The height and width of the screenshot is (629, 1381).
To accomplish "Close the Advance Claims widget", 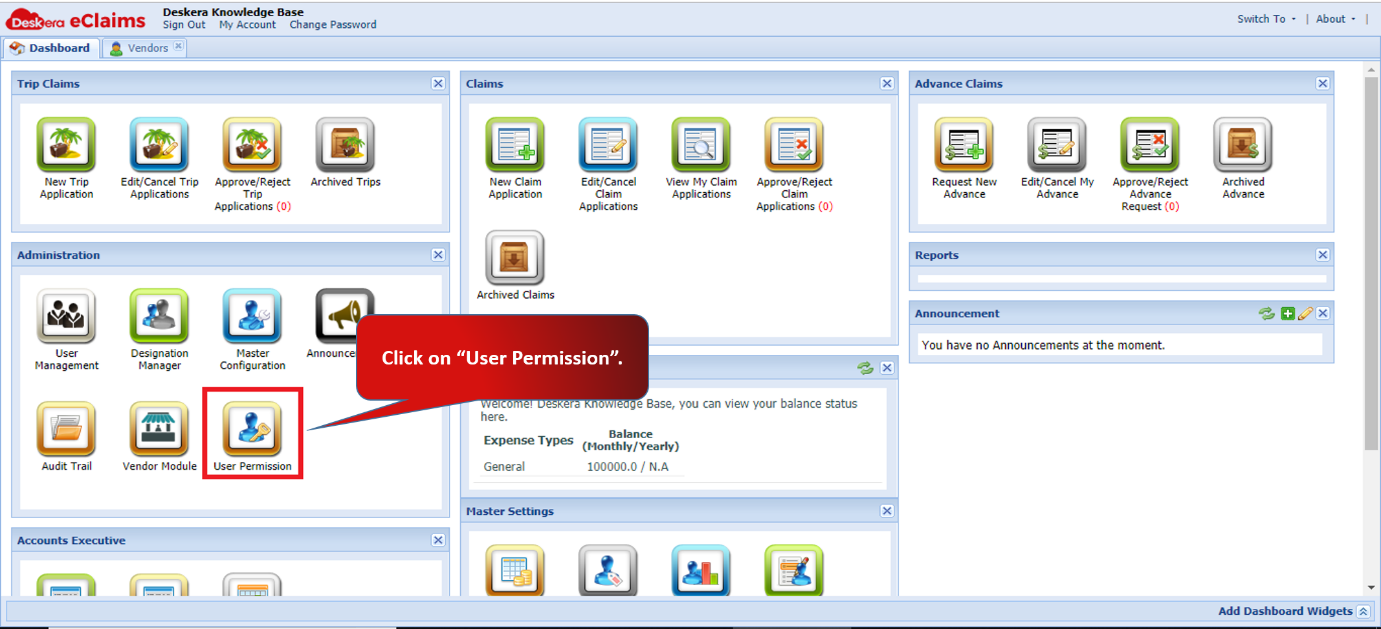I will (1323, 84).
